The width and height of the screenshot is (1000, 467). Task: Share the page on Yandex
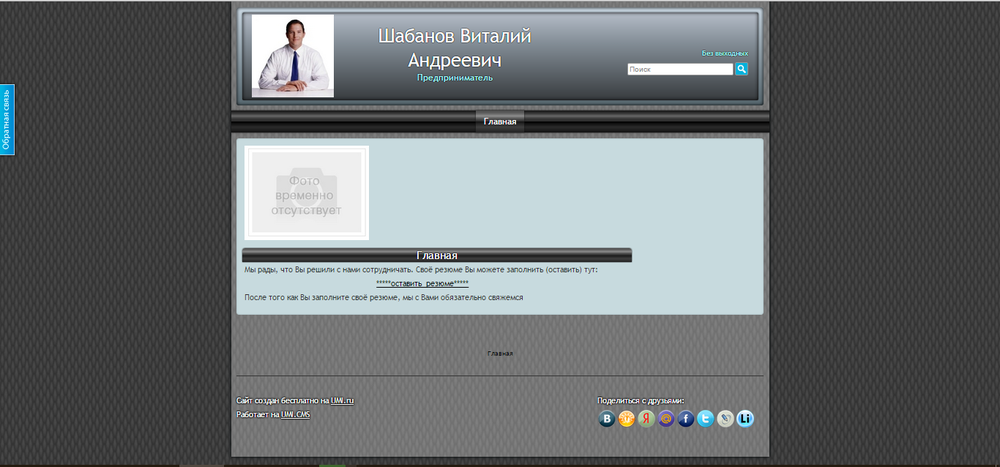tap(646, 419)
